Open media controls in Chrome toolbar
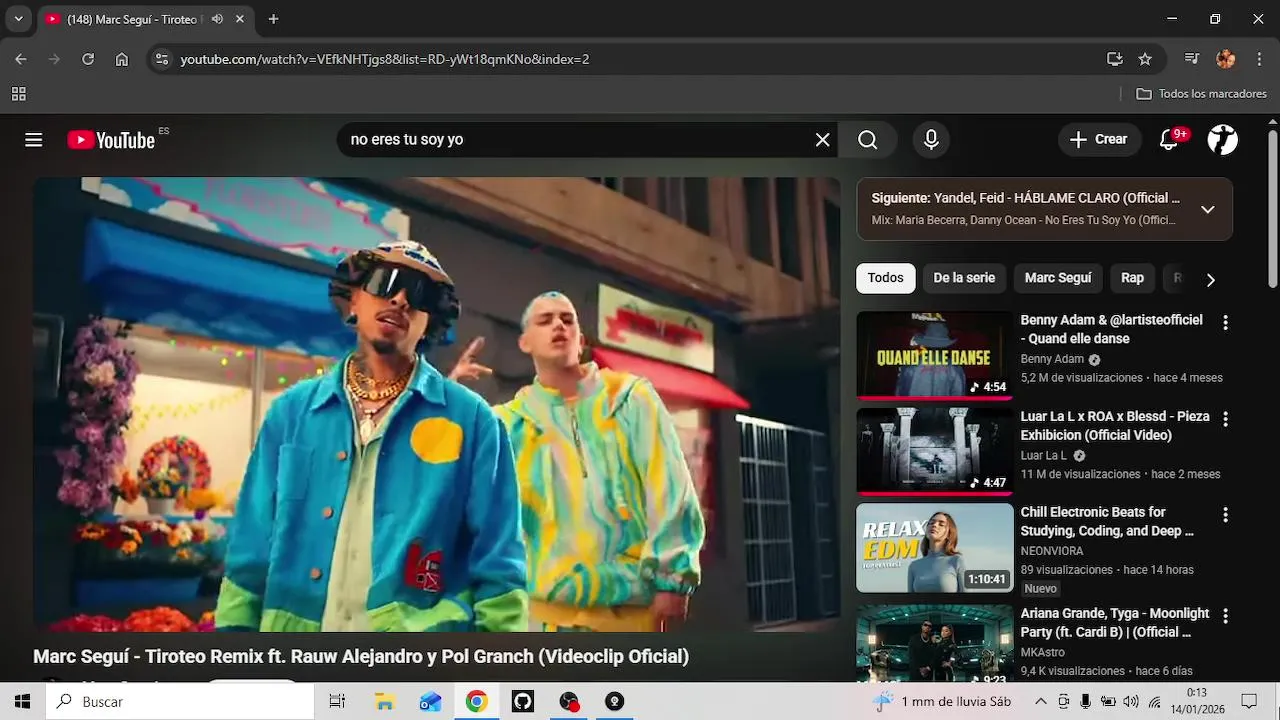 (1192, 59)
